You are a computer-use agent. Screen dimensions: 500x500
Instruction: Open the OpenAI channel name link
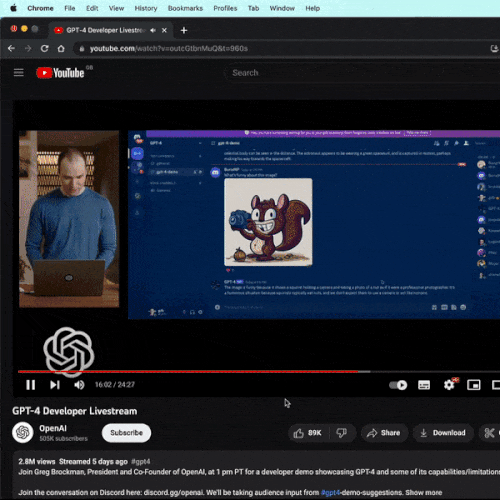click(x=53, y=428)
